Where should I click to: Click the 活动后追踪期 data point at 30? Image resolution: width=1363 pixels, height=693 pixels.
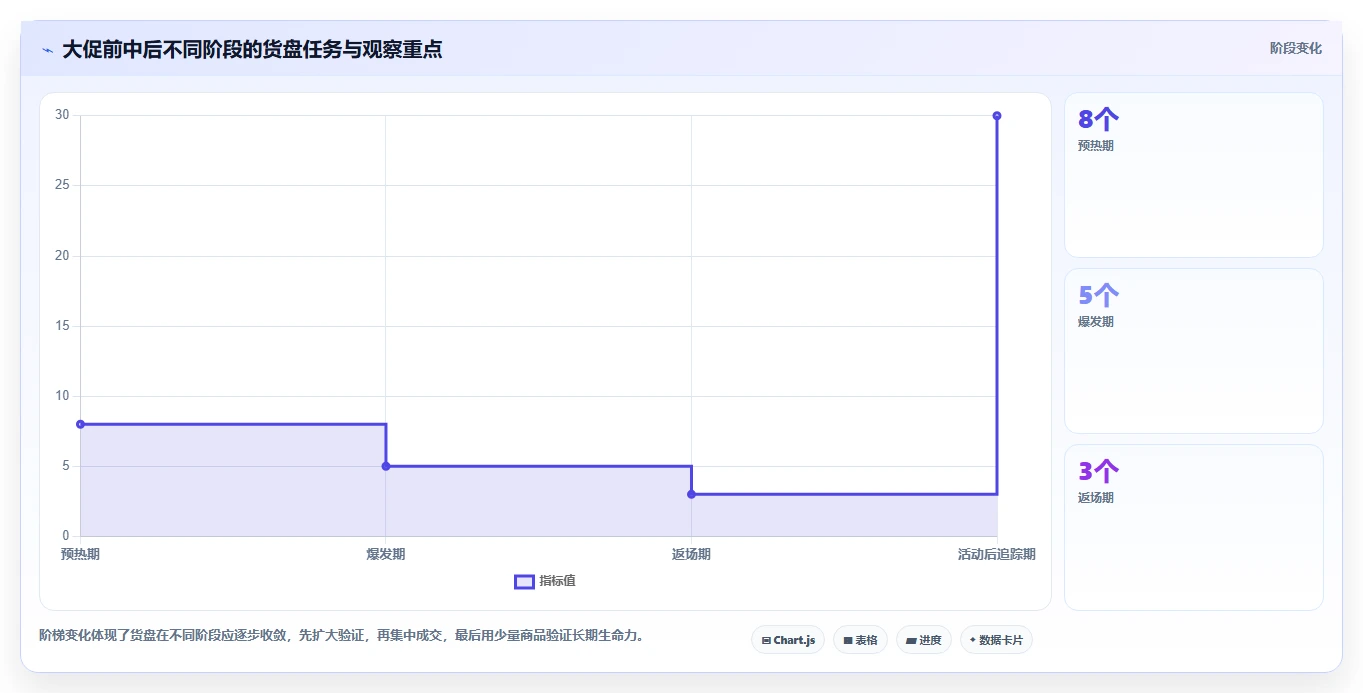coord(997,116)
